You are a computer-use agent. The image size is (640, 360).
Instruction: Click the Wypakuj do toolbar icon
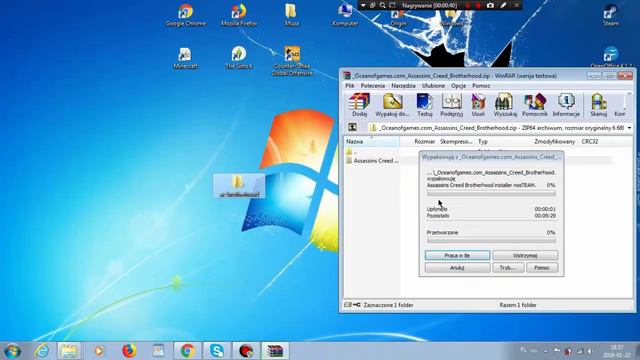392,105
